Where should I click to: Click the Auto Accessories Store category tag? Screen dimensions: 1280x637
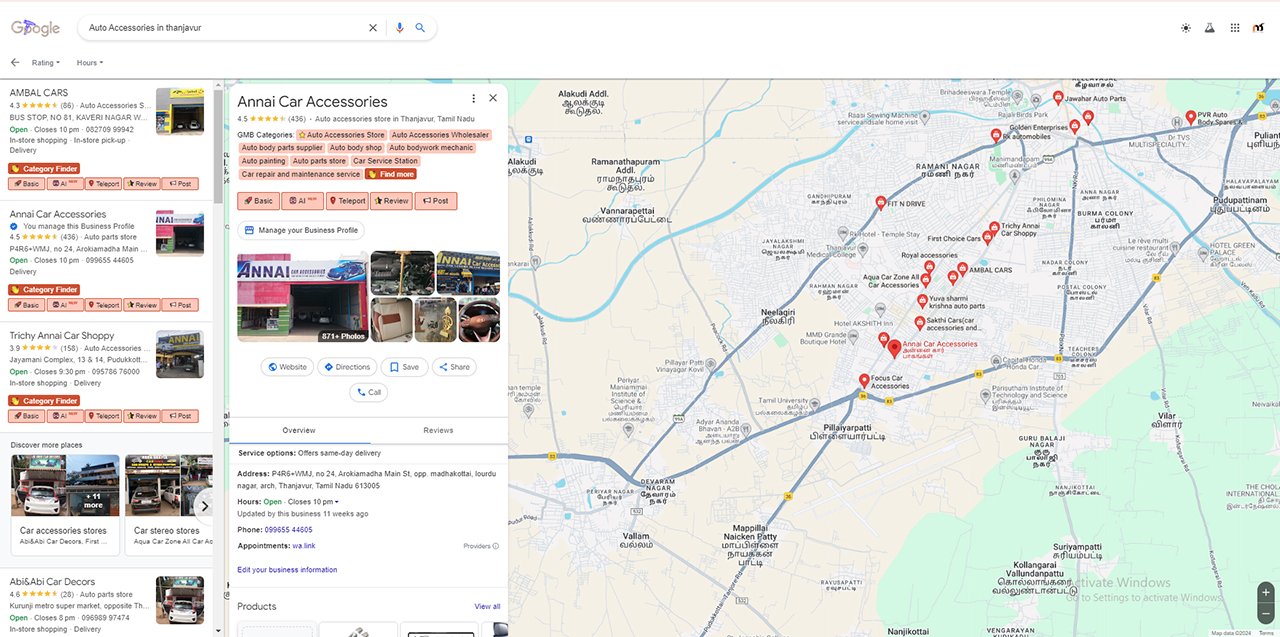341,135
